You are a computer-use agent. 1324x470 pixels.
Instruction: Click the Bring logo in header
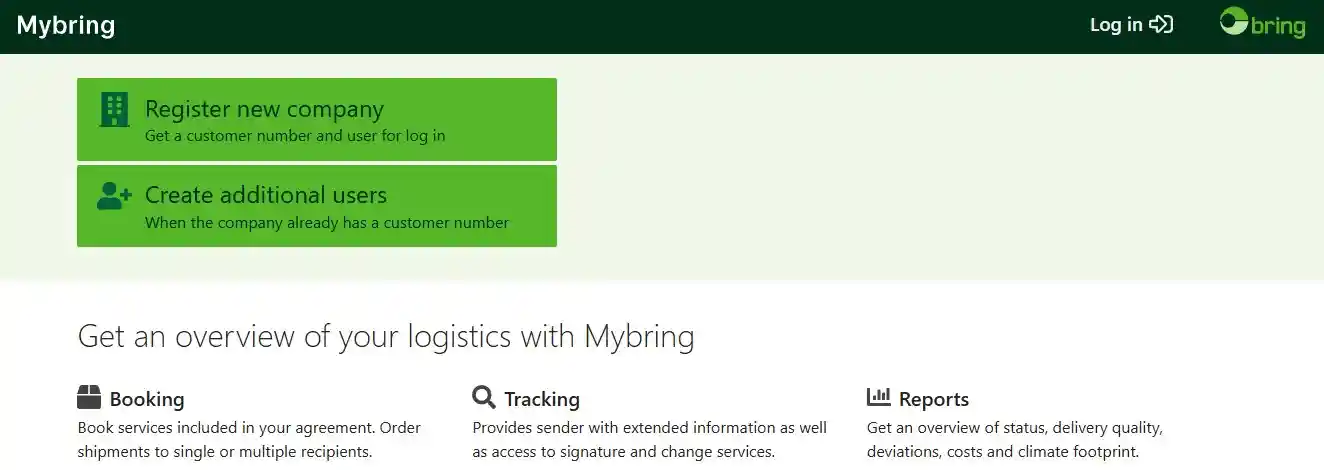pyautogui.click(x=1263, y=23)
